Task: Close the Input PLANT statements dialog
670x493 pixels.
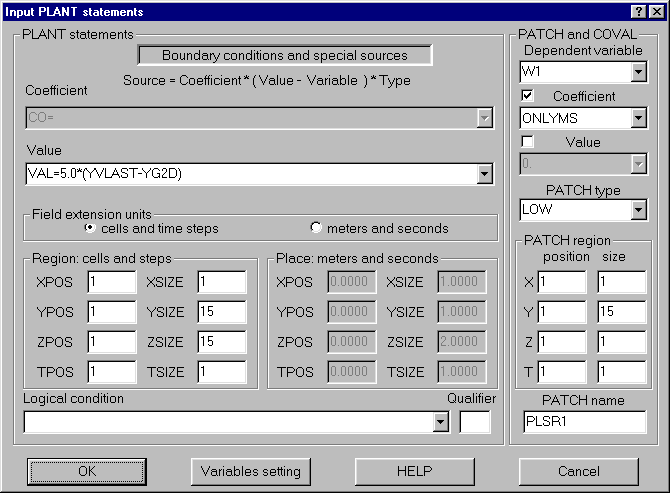Action: tap(656, 12)
